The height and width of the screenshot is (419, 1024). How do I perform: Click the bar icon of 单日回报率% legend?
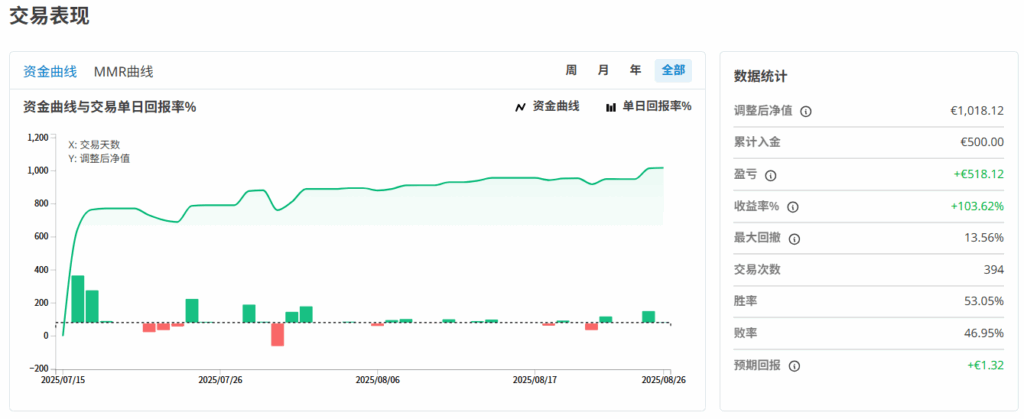point(610,107)
